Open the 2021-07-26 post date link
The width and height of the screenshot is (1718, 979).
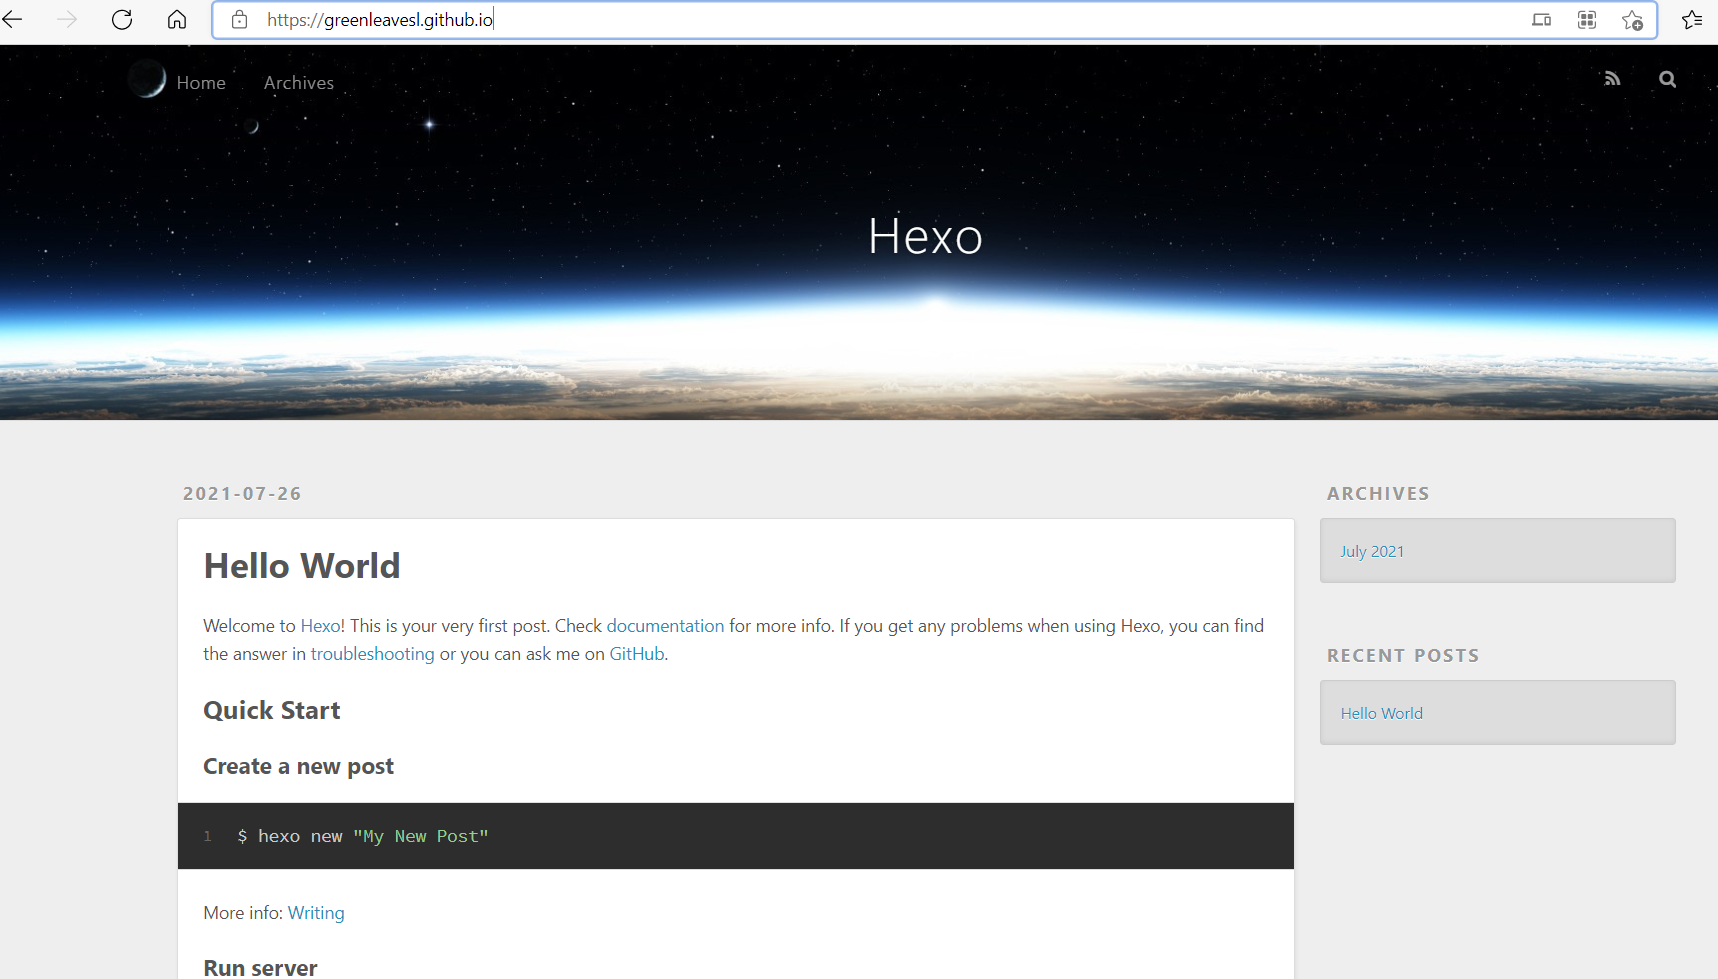[242, 494]
